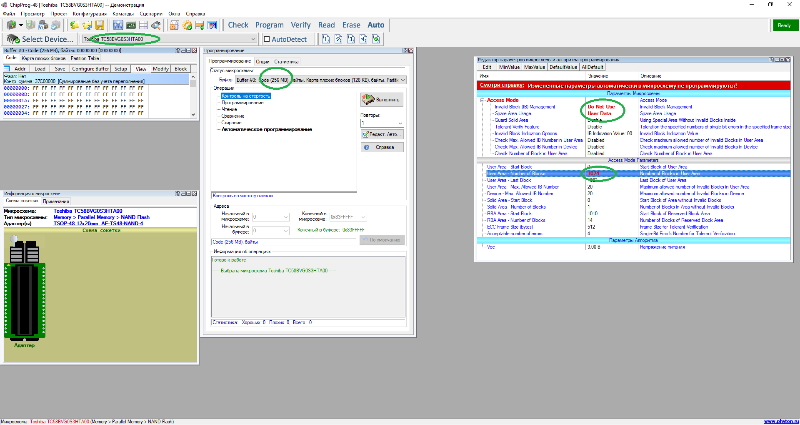Click the third document icon after AutoDetect
800x425 pixels.
[x=351, y=39]
